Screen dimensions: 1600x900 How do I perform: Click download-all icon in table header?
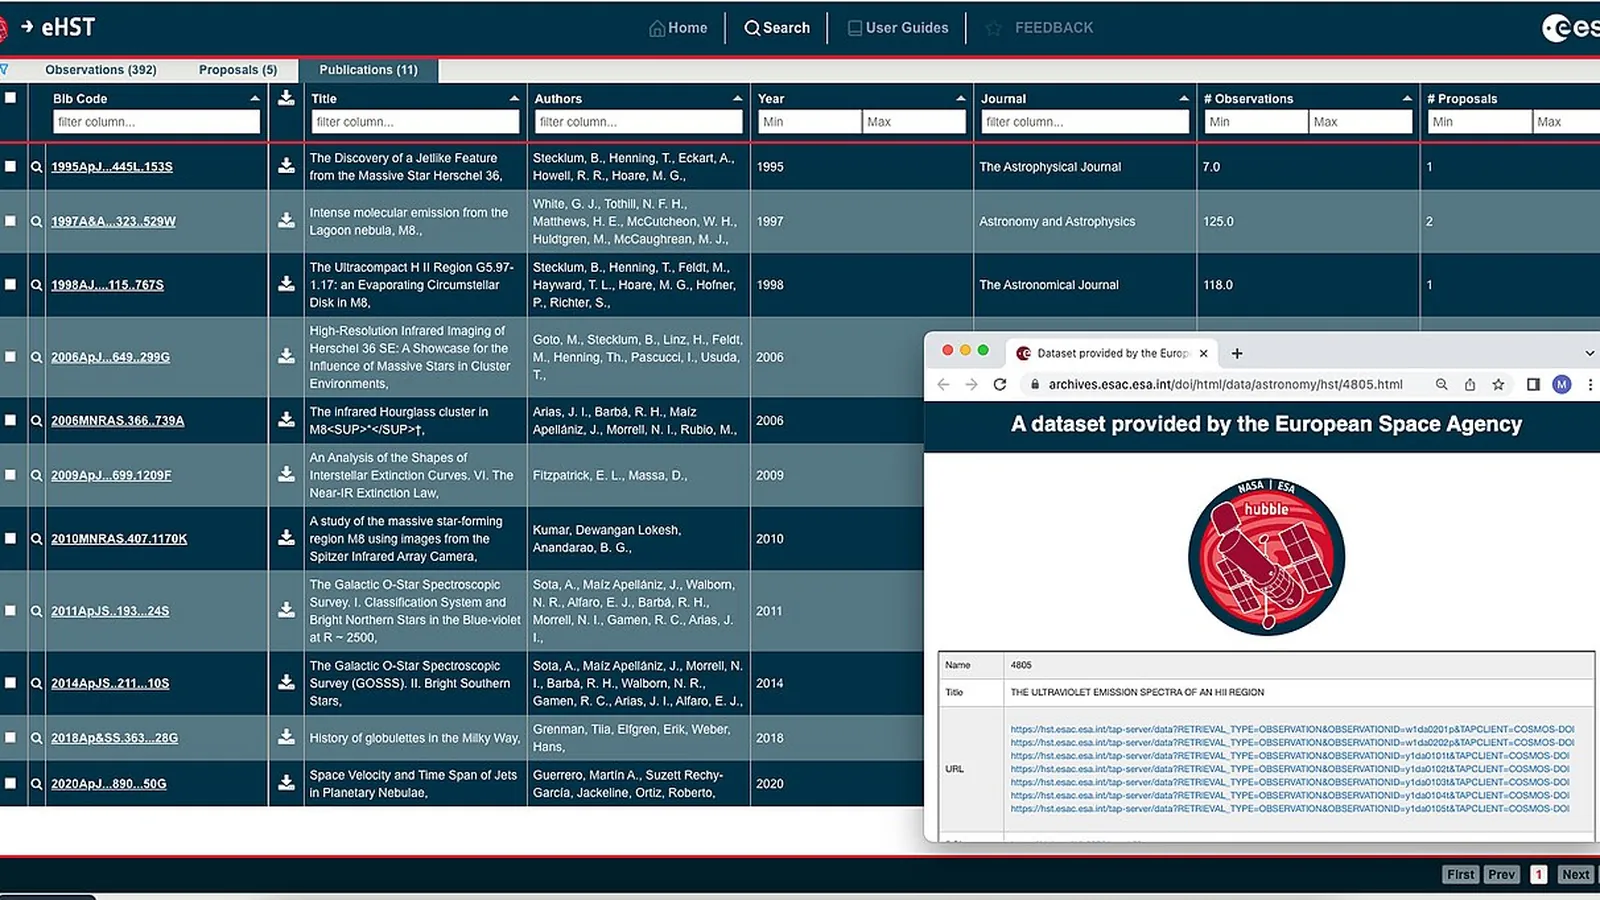tap(286, 98)
